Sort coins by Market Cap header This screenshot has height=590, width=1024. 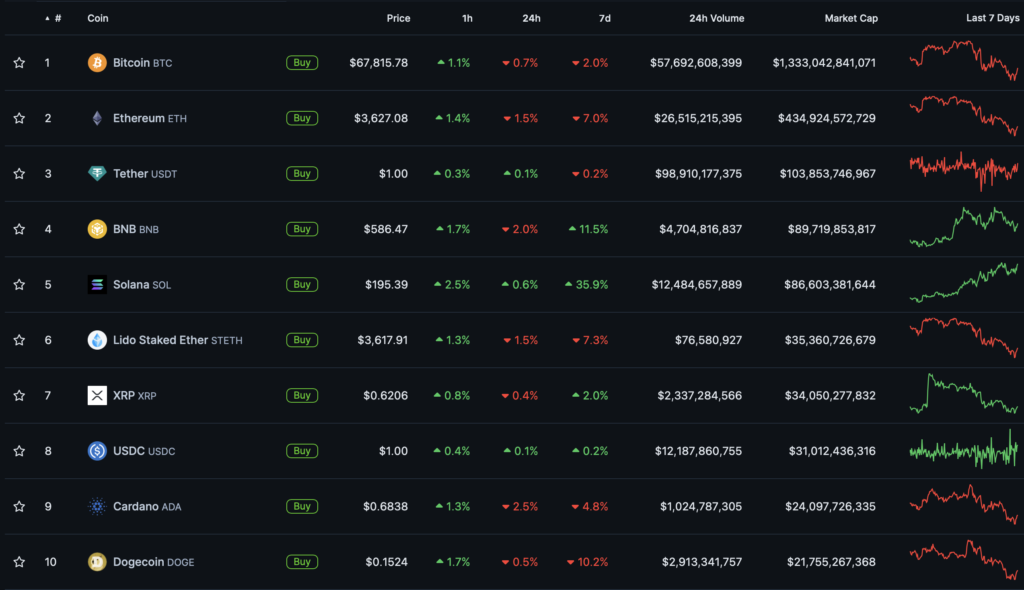pyautogui.click(x=850, y=18)
